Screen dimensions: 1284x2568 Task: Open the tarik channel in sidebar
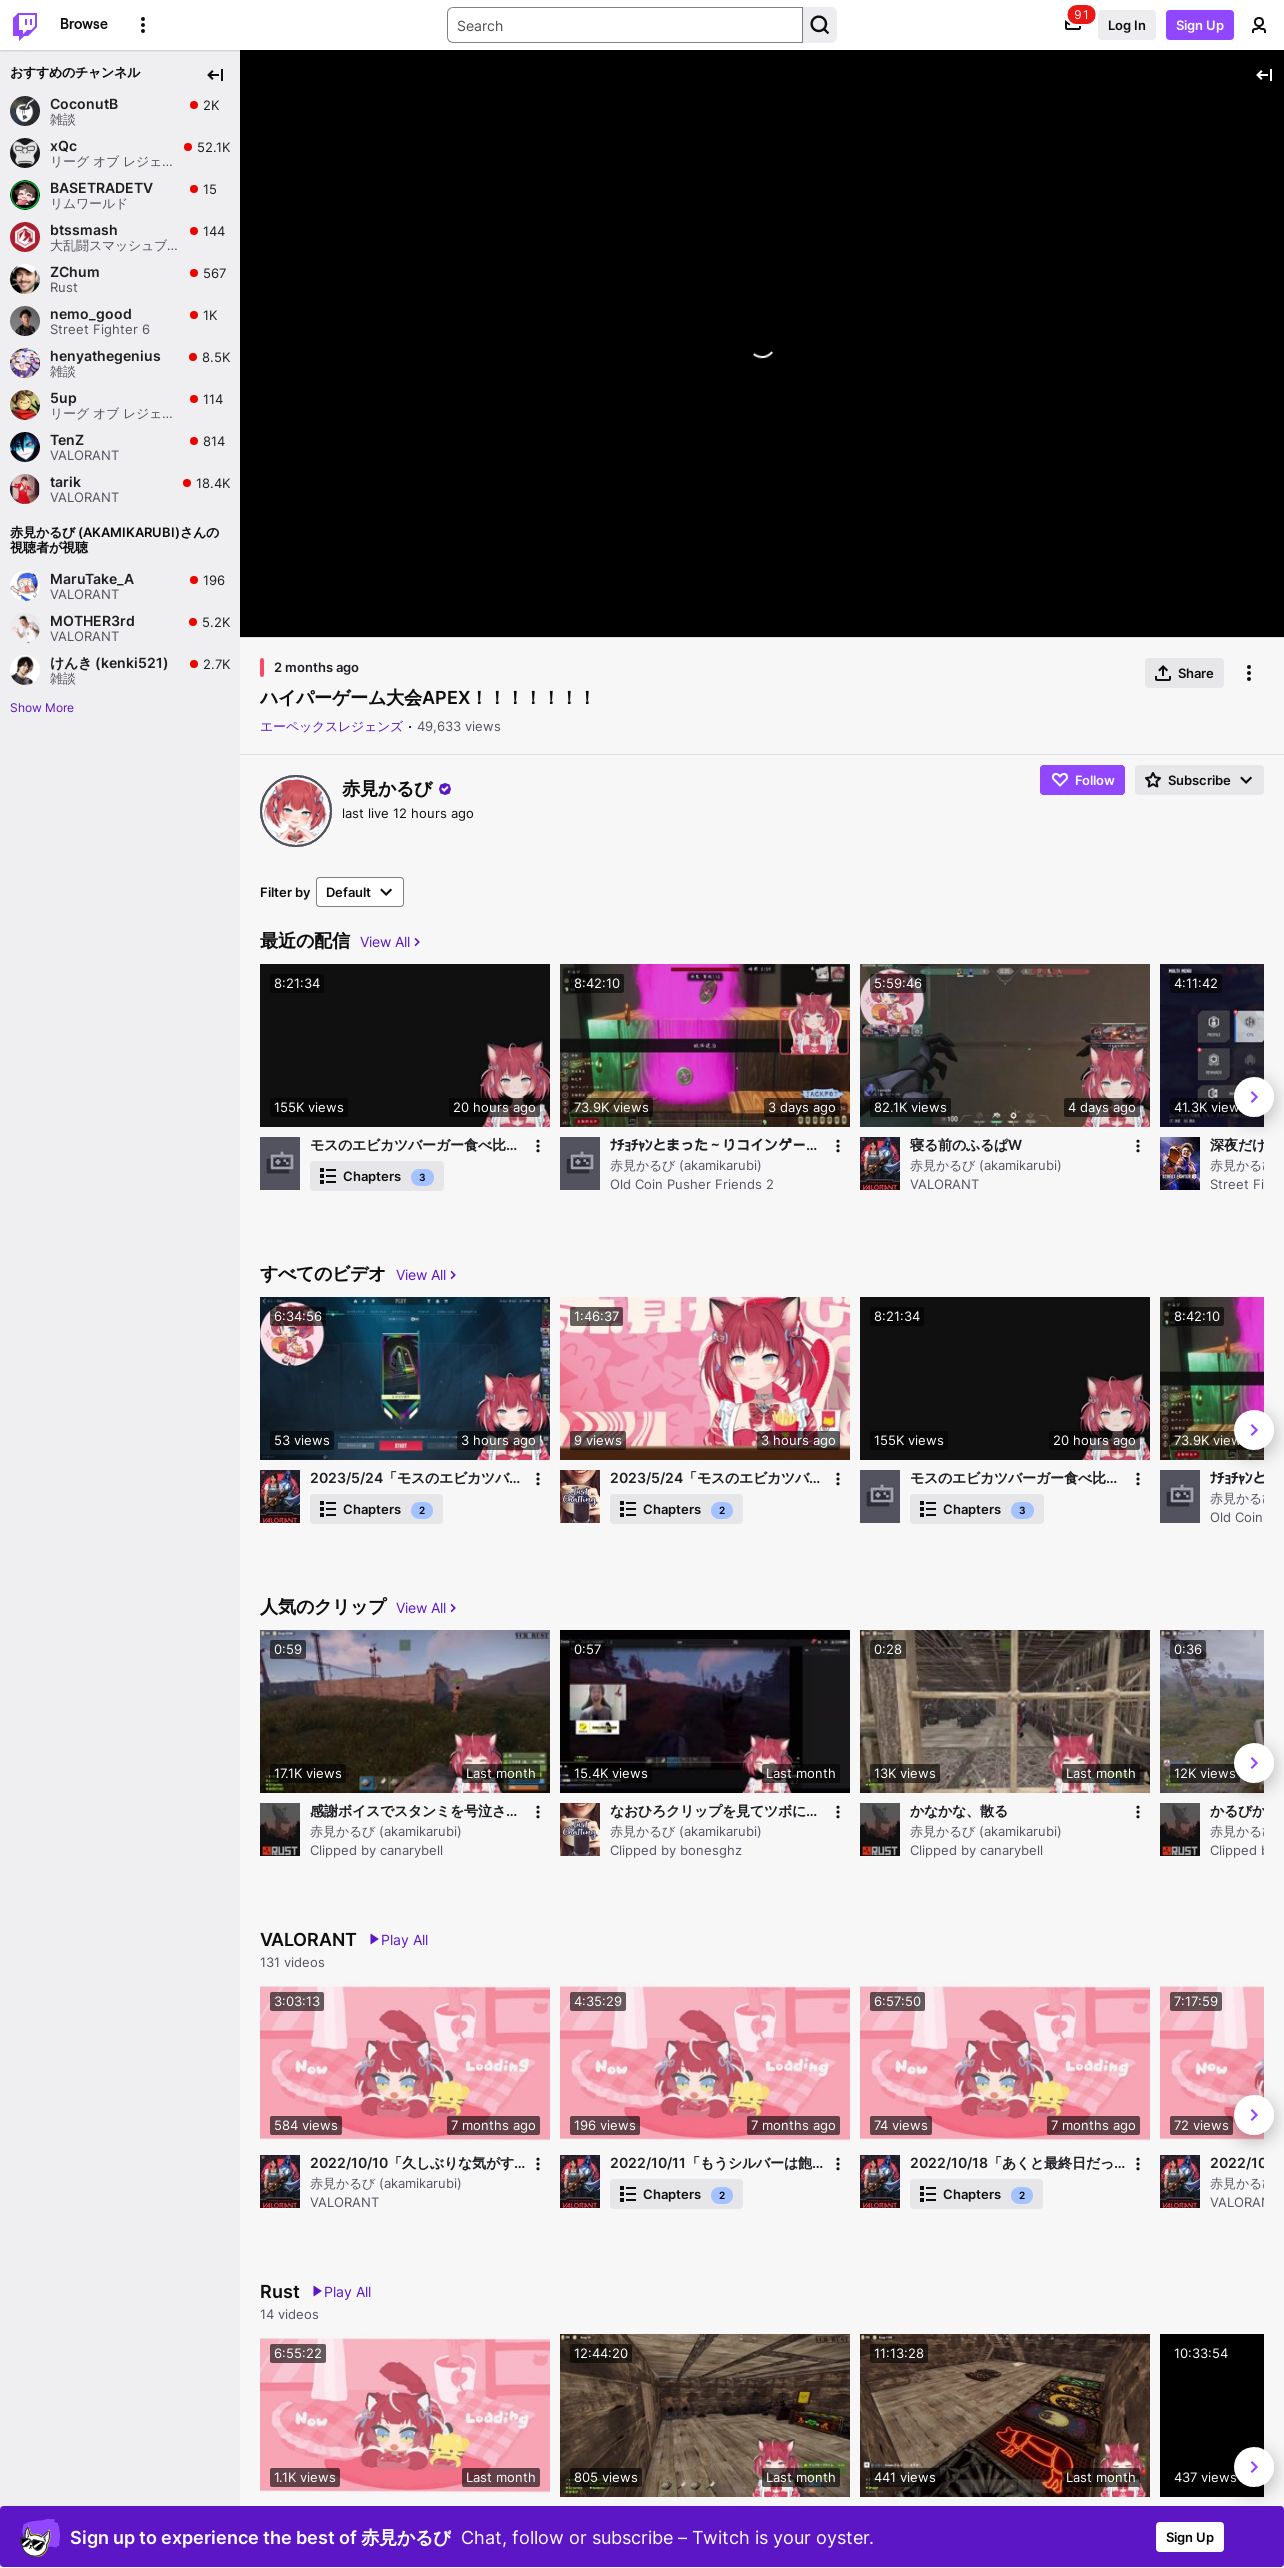(120, 489)
